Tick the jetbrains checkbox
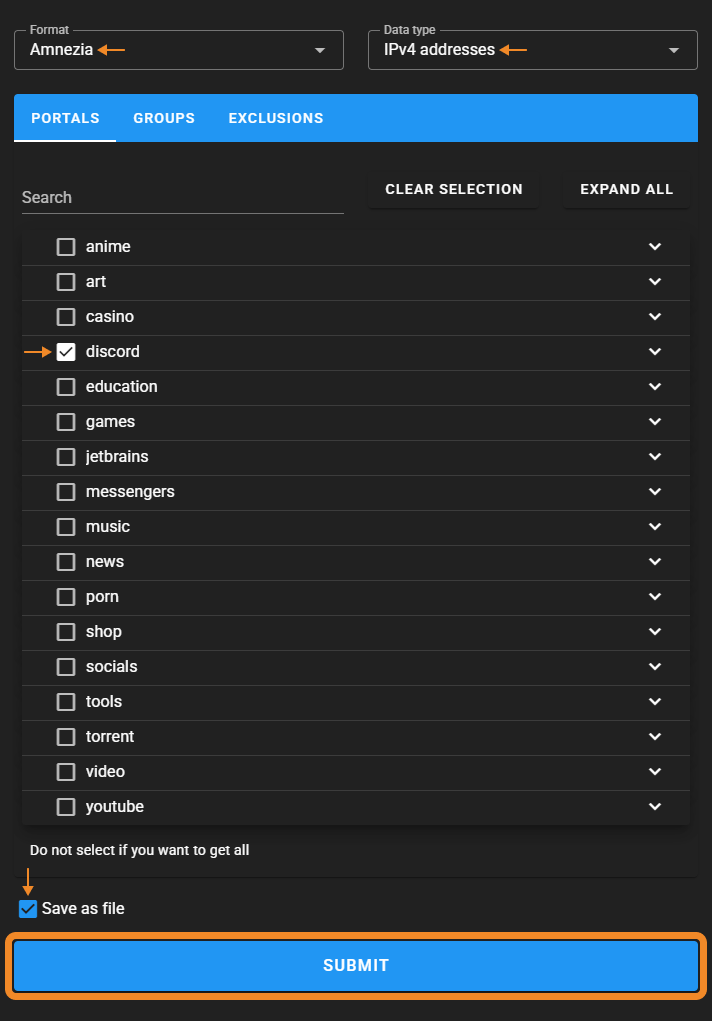This screenshot has width=712, height=1021. tap(66, 457)
